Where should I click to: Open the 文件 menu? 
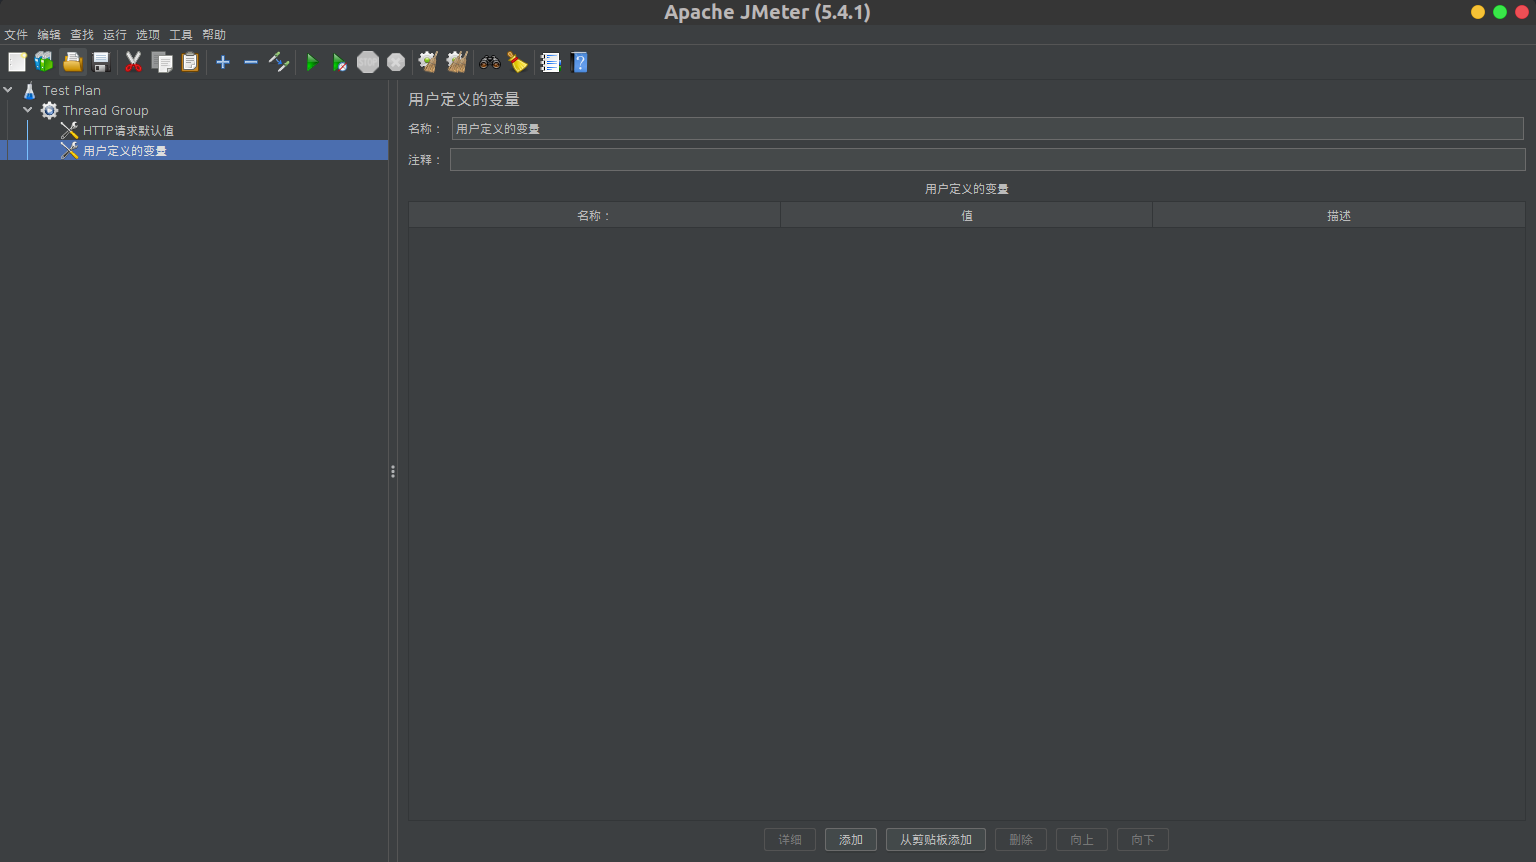[x=16, y=34]
